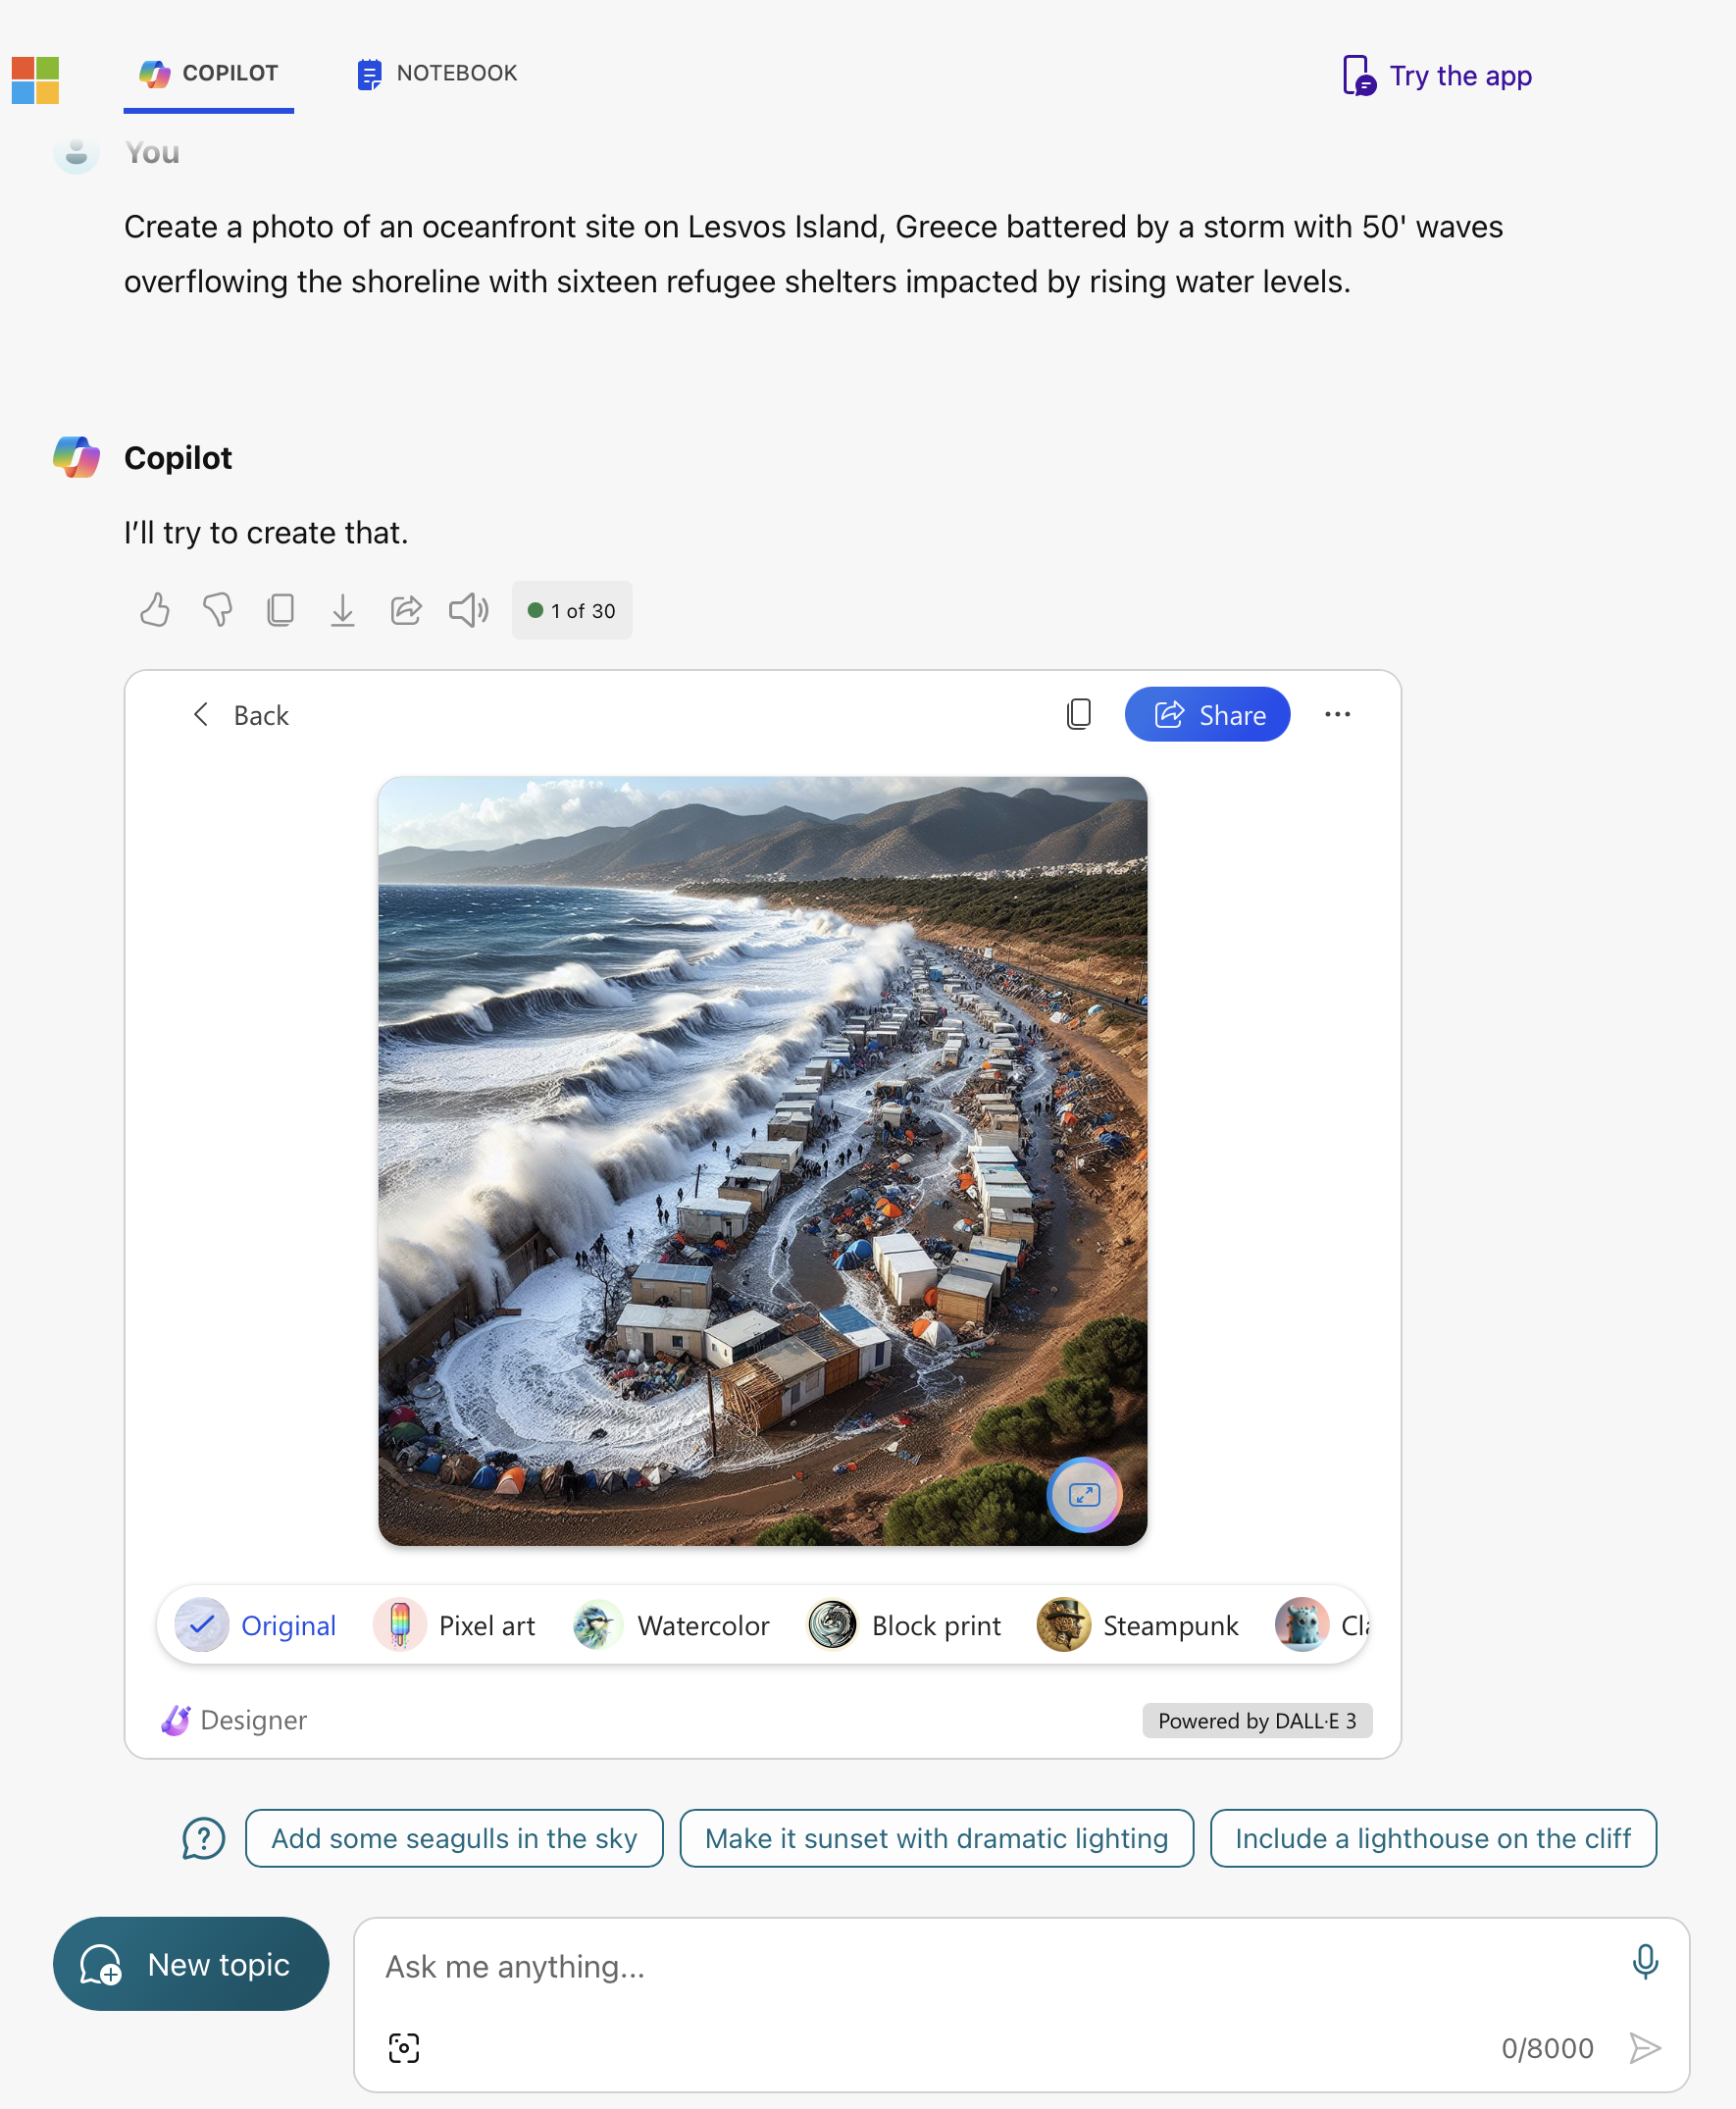Expand the generated image to full view
Screen dimensions: 1736x2109
(x=1084, y=1494)
